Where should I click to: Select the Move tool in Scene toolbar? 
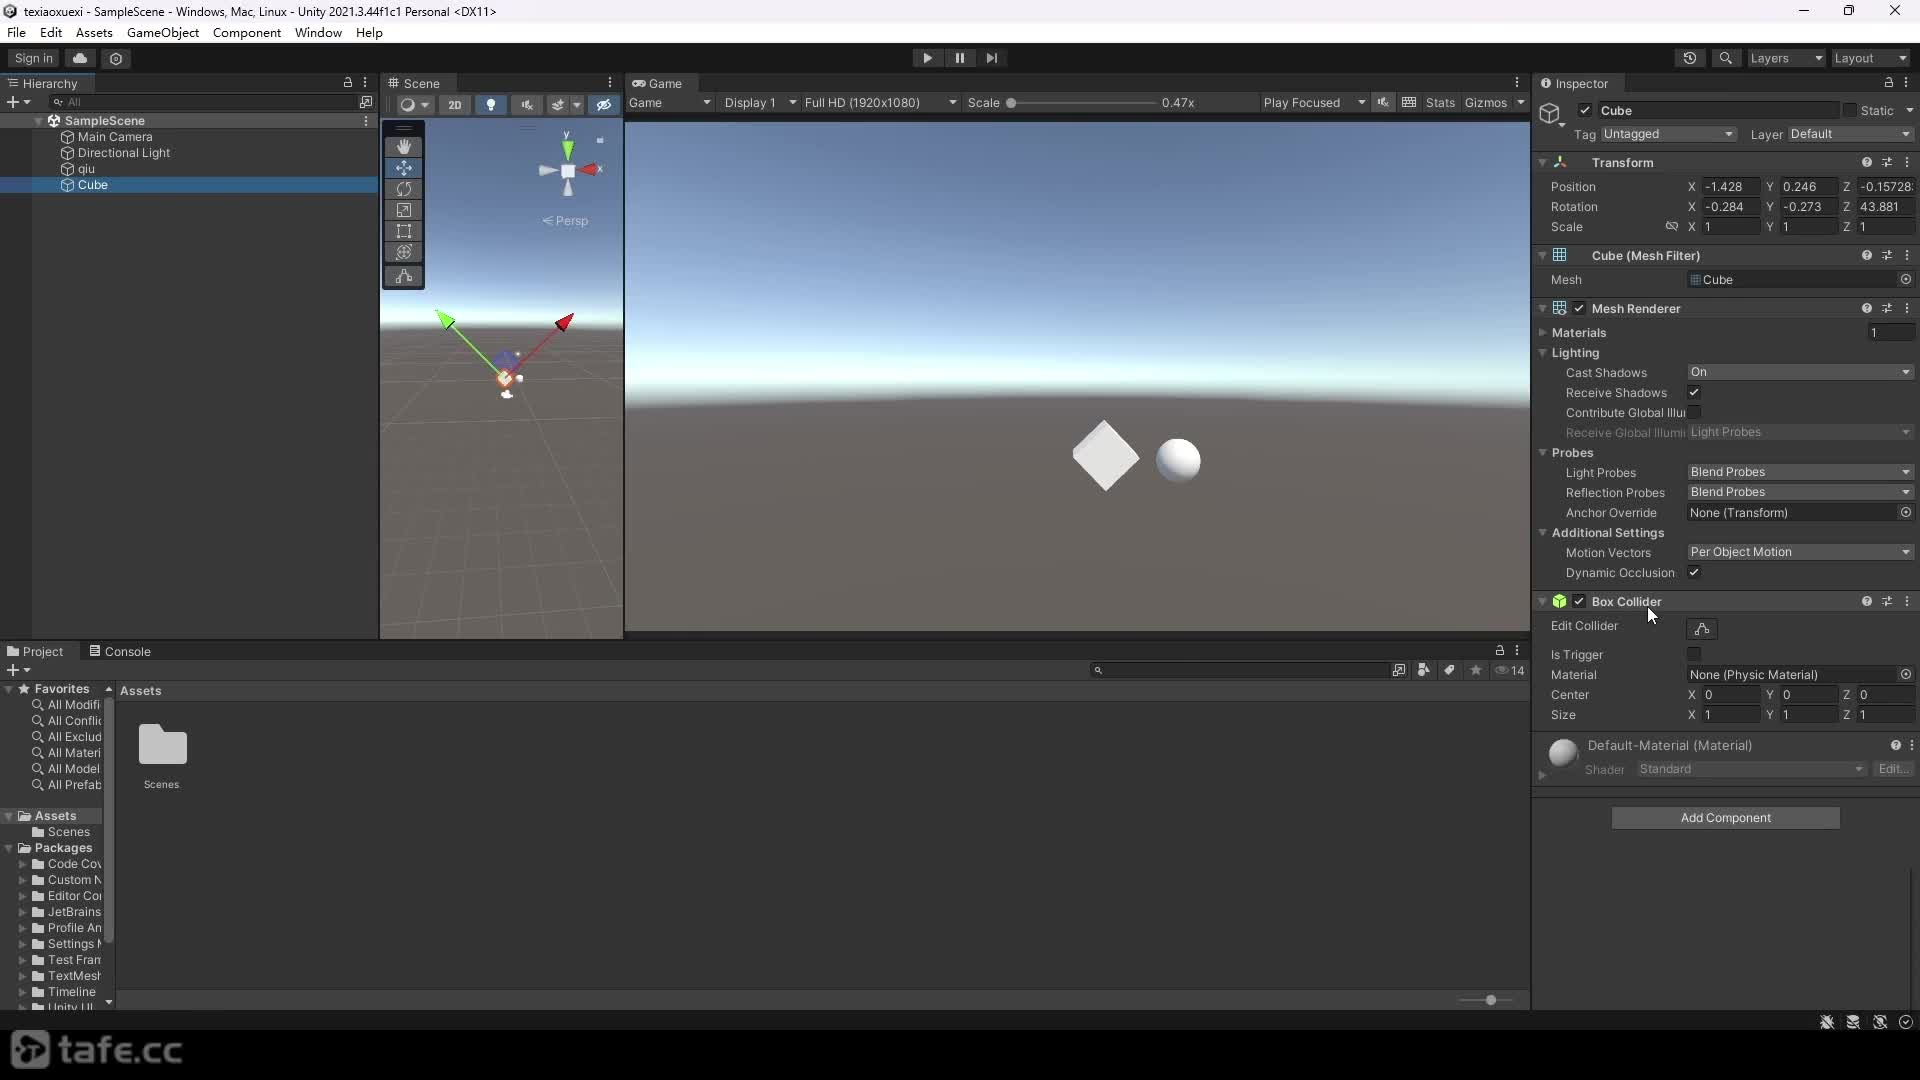404,168
